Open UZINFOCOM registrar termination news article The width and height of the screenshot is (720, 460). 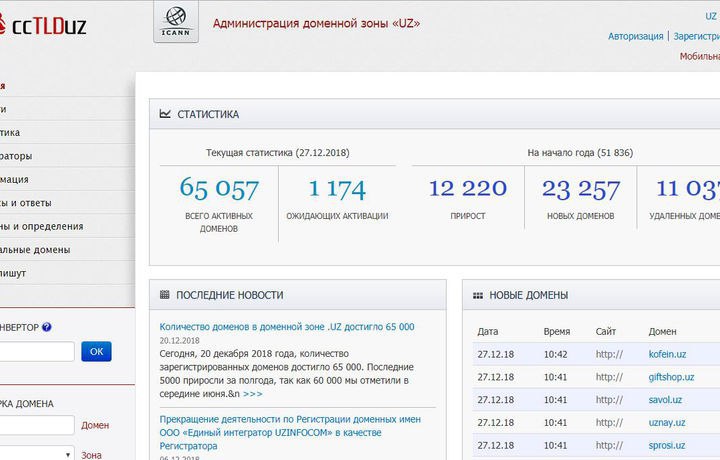pos(290,432)
